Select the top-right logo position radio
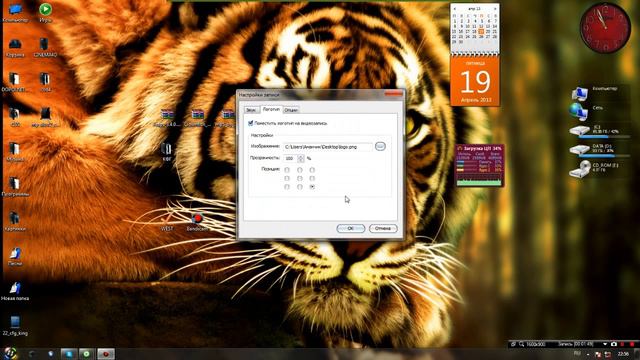 (x=312, y=170)
